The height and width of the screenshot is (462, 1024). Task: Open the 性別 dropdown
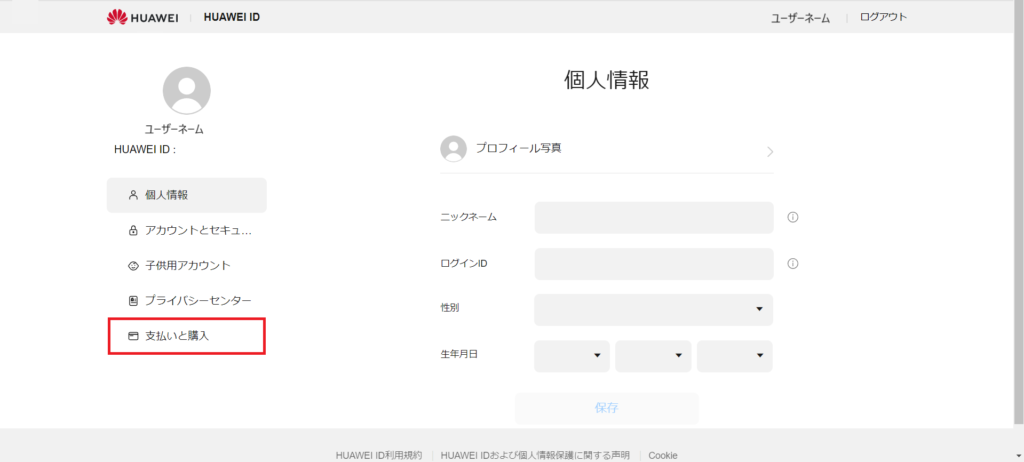pyautogui.click(x=653, y=310)
